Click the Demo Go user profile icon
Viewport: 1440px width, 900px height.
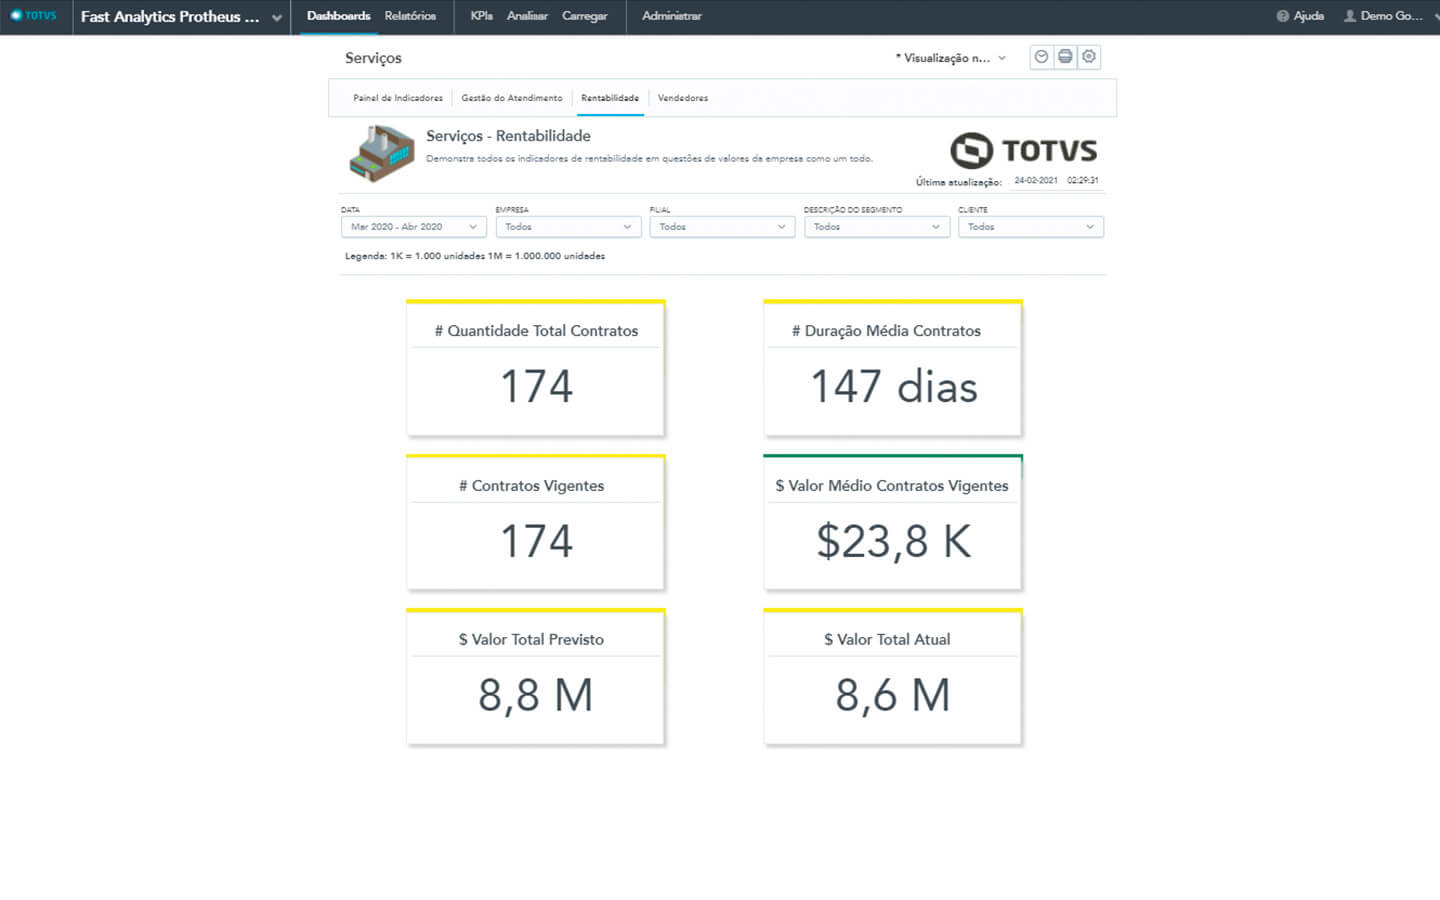coord(1350,16)
